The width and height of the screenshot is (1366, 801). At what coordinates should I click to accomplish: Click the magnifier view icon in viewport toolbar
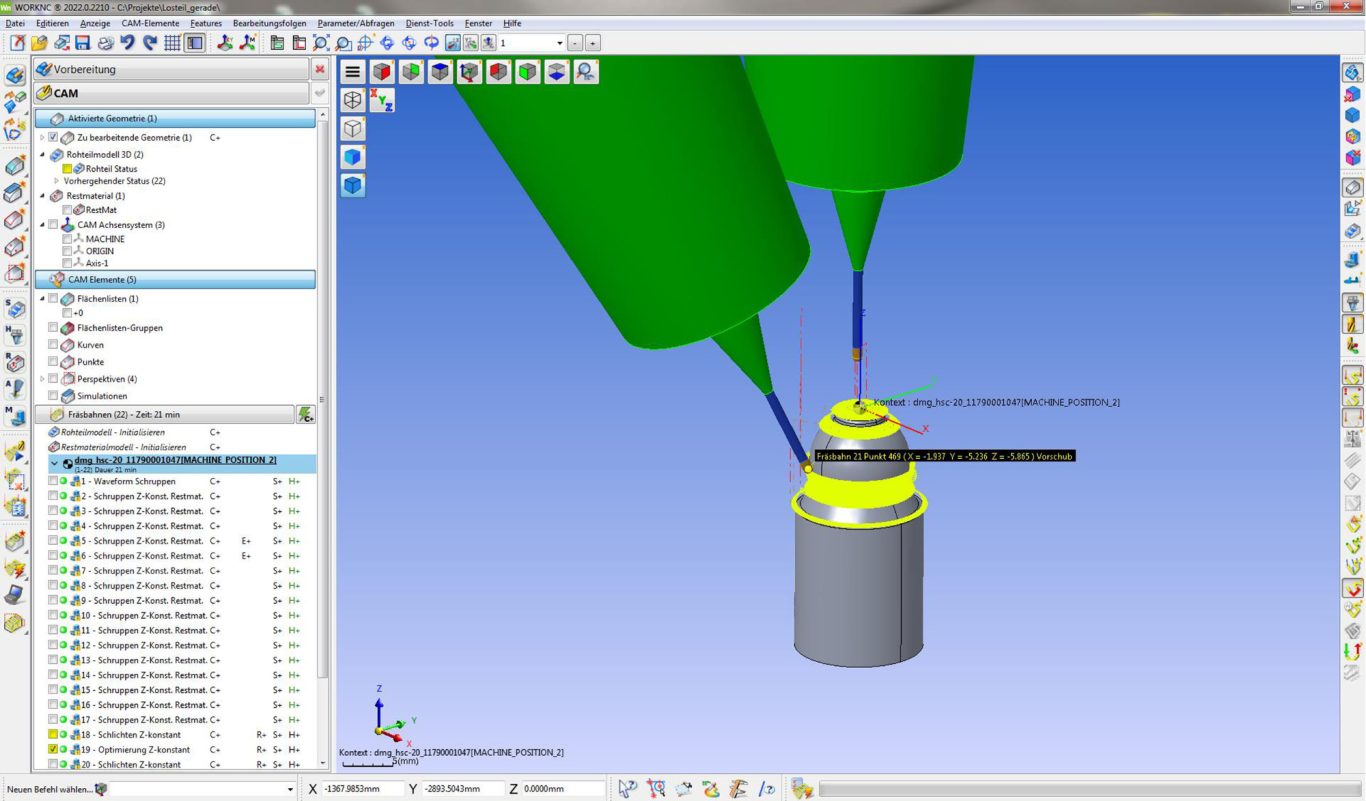[x=586, y=72]
